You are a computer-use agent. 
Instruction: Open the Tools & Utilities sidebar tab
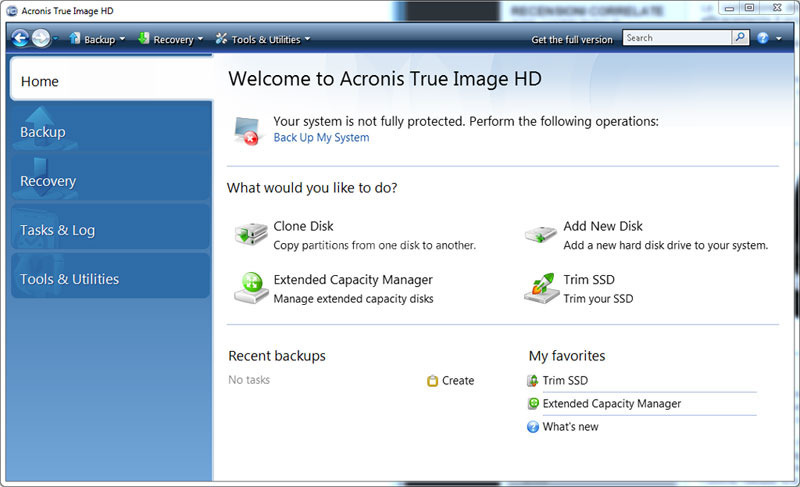click(x=111, y=275)
